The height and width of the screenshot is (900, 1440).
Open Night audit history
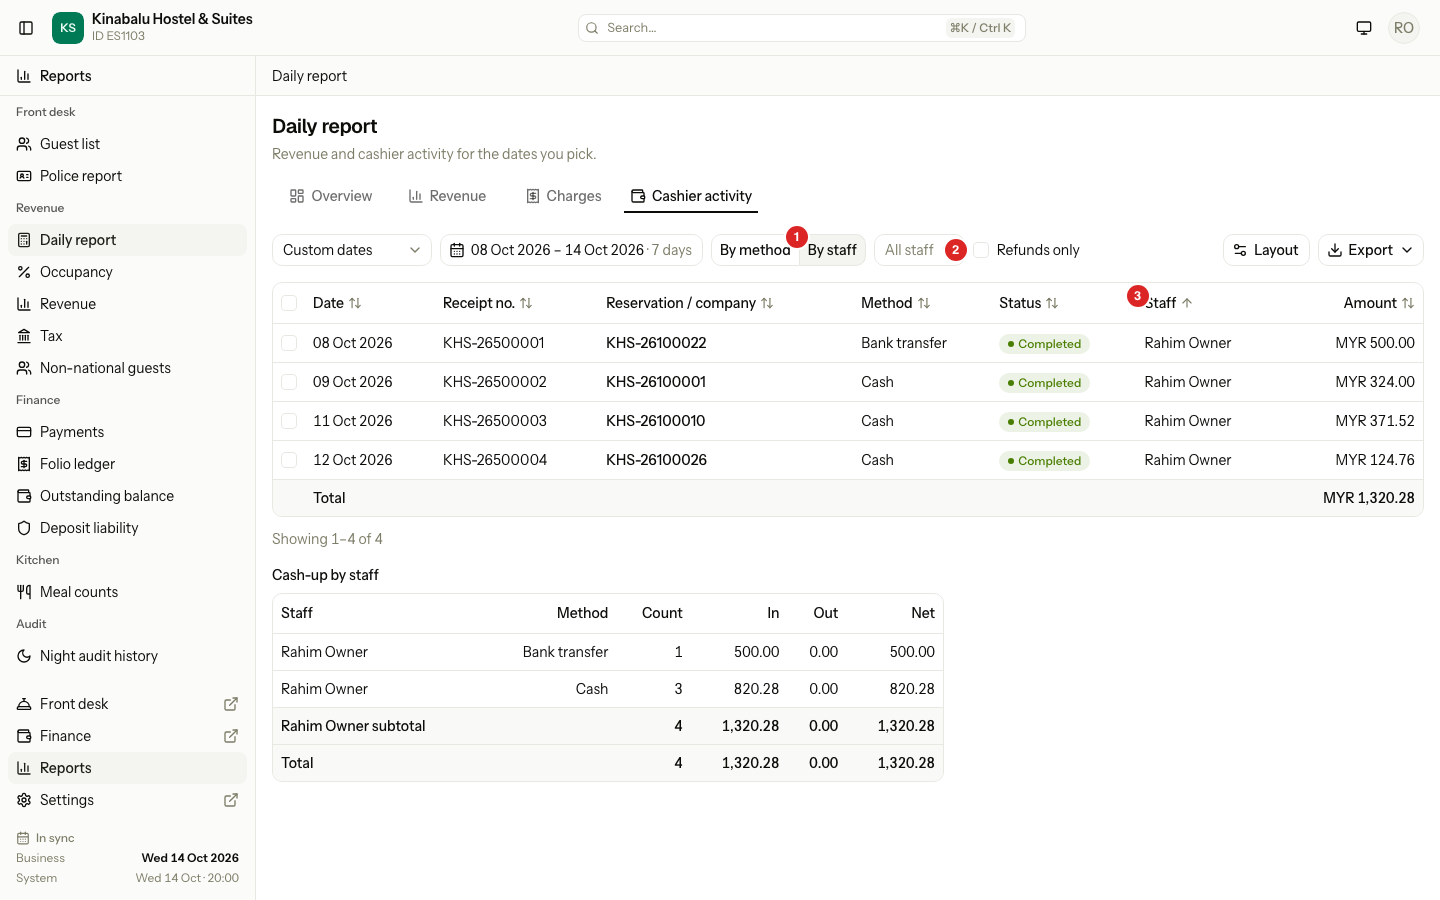point(127,656)
